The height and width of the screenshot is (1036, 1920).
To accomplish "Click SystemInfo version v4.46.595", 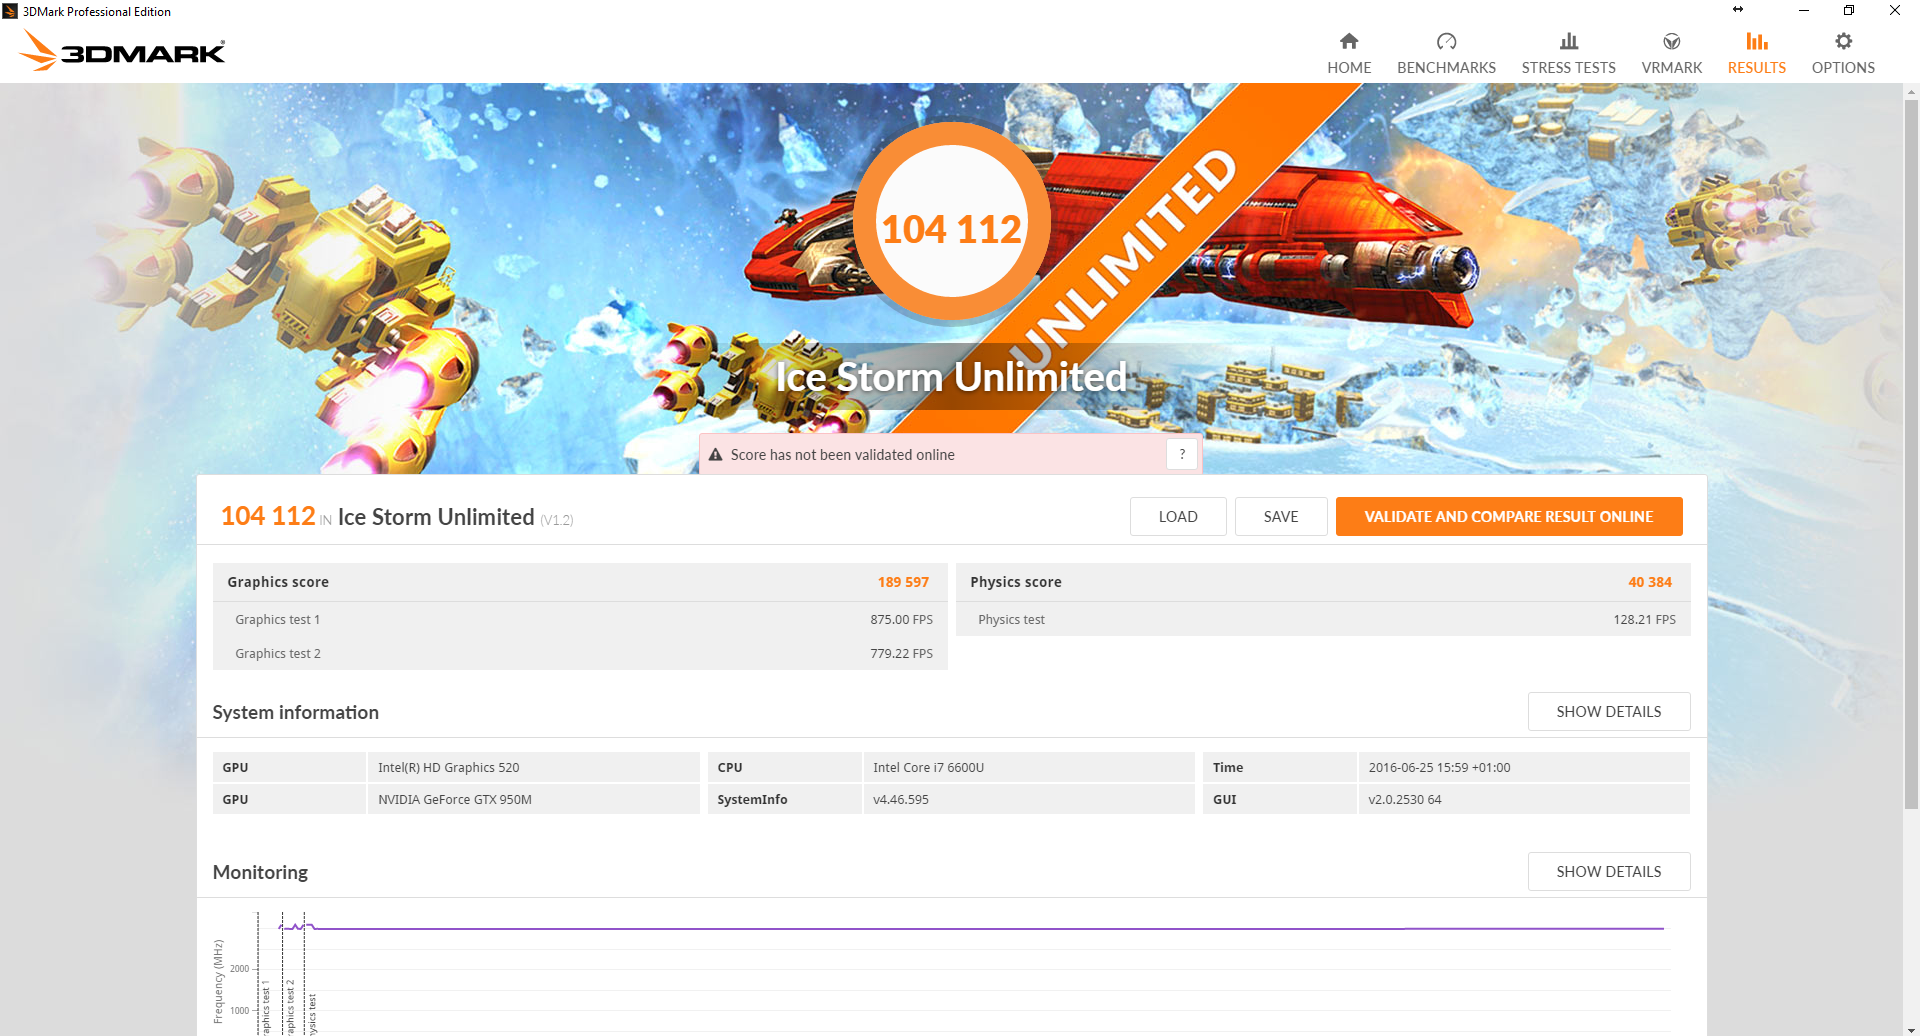I will point(1028,800).
